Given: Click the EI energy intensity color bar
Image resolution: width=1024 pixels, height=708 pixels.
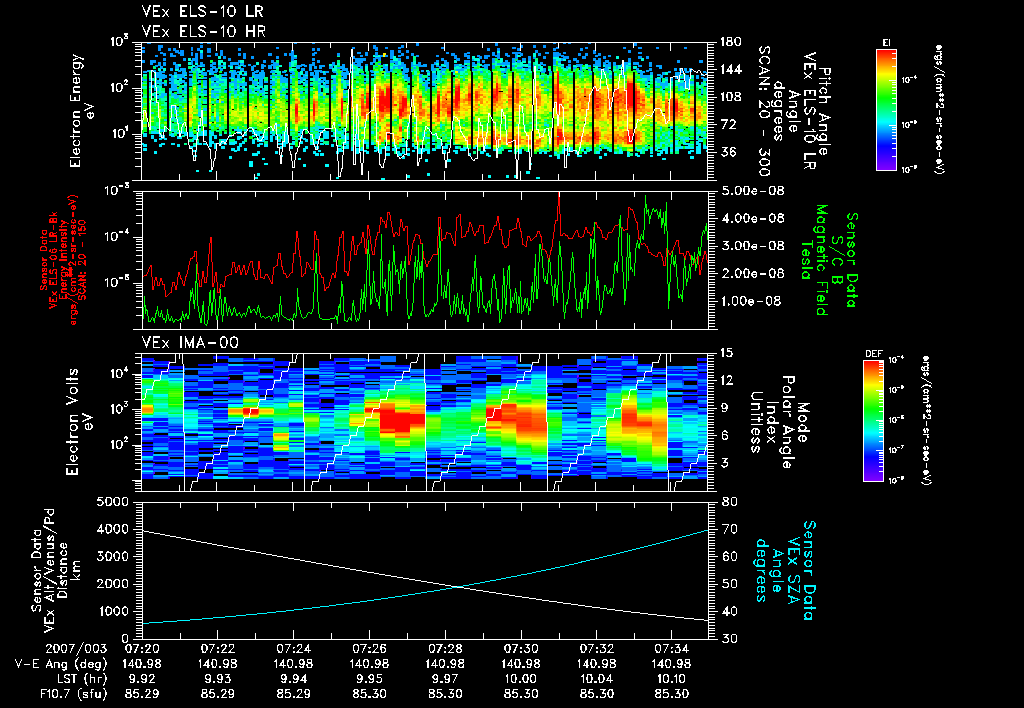Looking at the screenshot, I should coord(886,109).
